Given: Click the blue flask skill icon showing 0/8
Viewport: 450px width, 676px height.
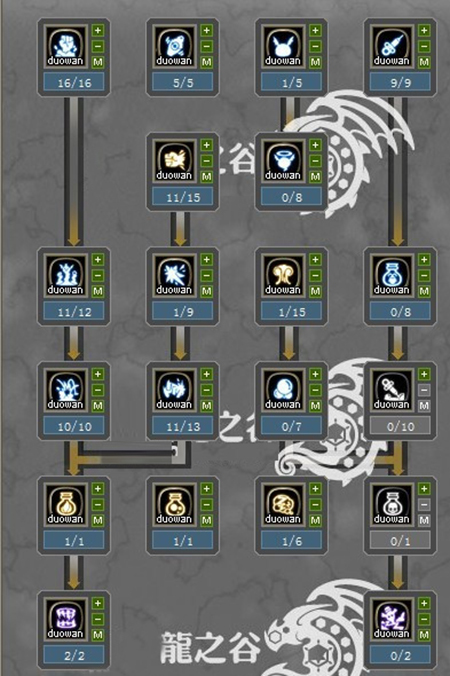Looking at the screenshot, I should click(x=391, y=275).
